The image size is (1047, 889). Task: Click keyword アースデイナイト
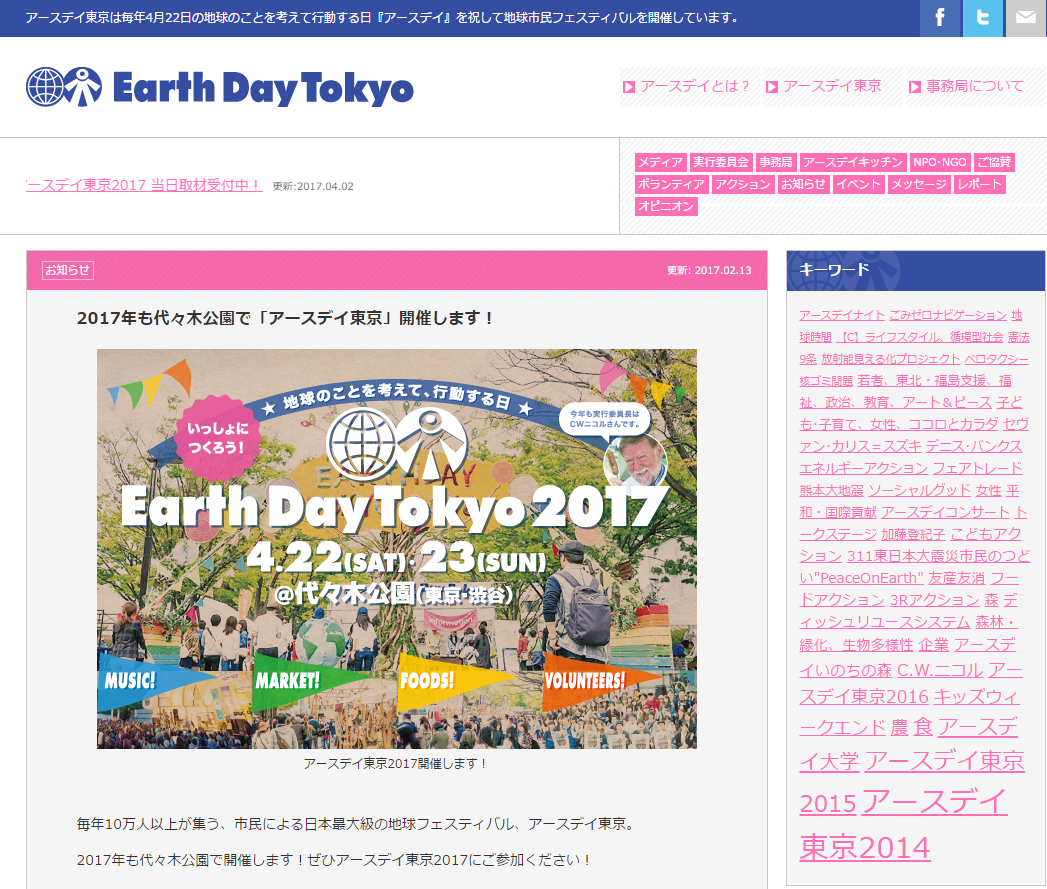pos(841,315)
